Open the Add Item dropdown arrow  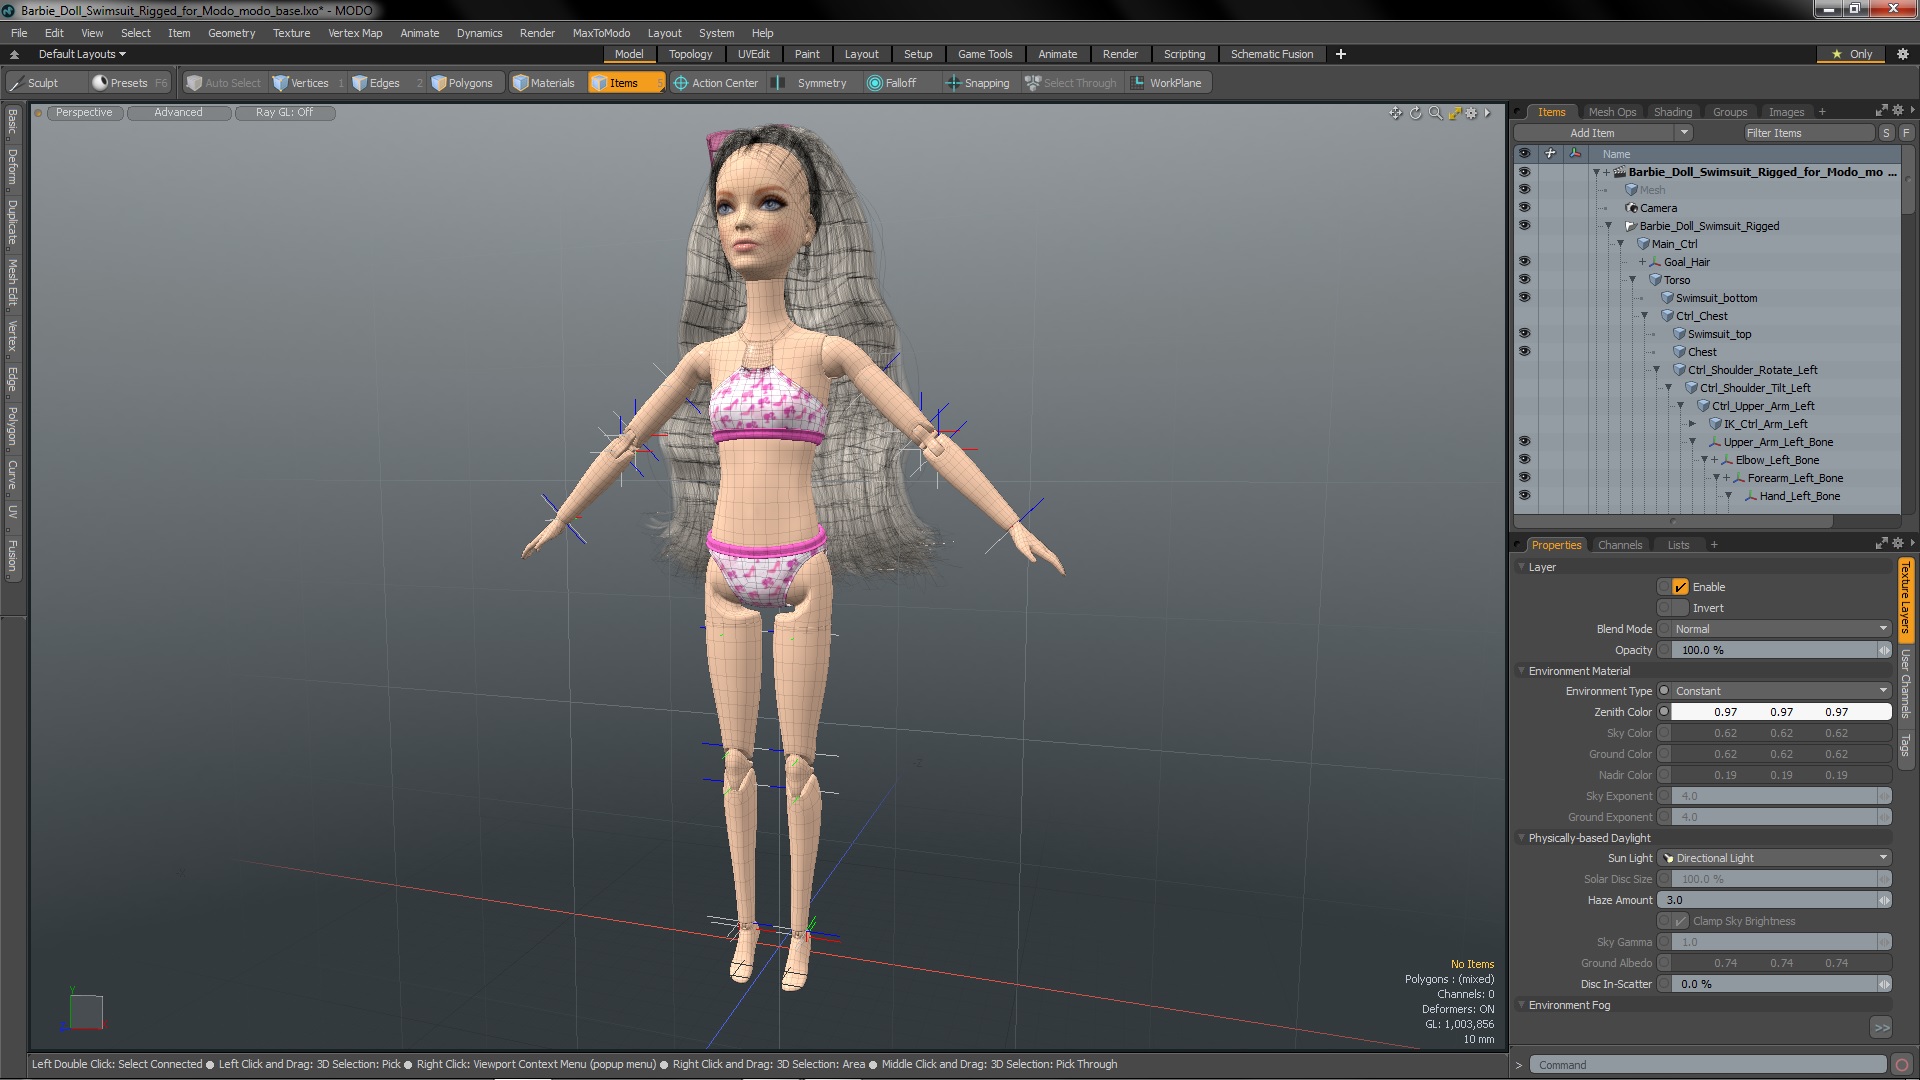point(1684,133)
